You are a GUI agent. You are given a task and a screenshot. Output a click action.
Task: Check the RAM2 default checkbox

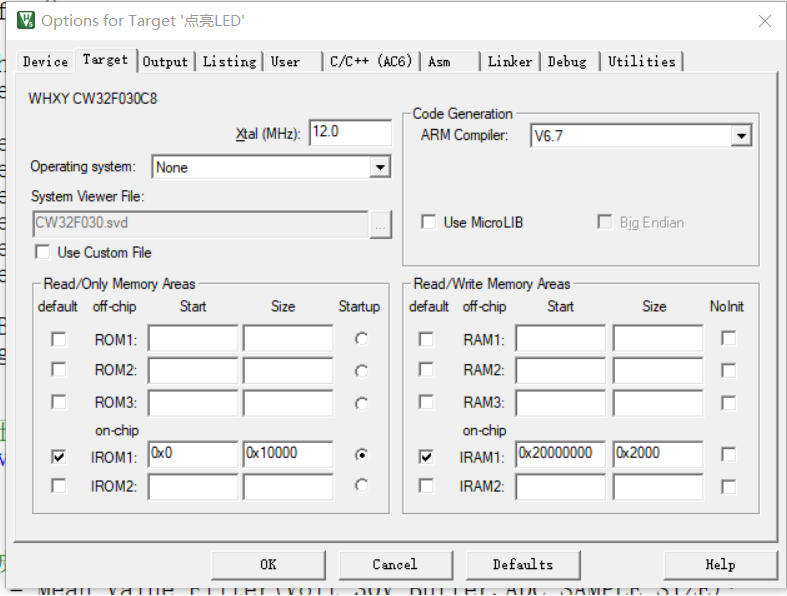click(x=426, y=370)
